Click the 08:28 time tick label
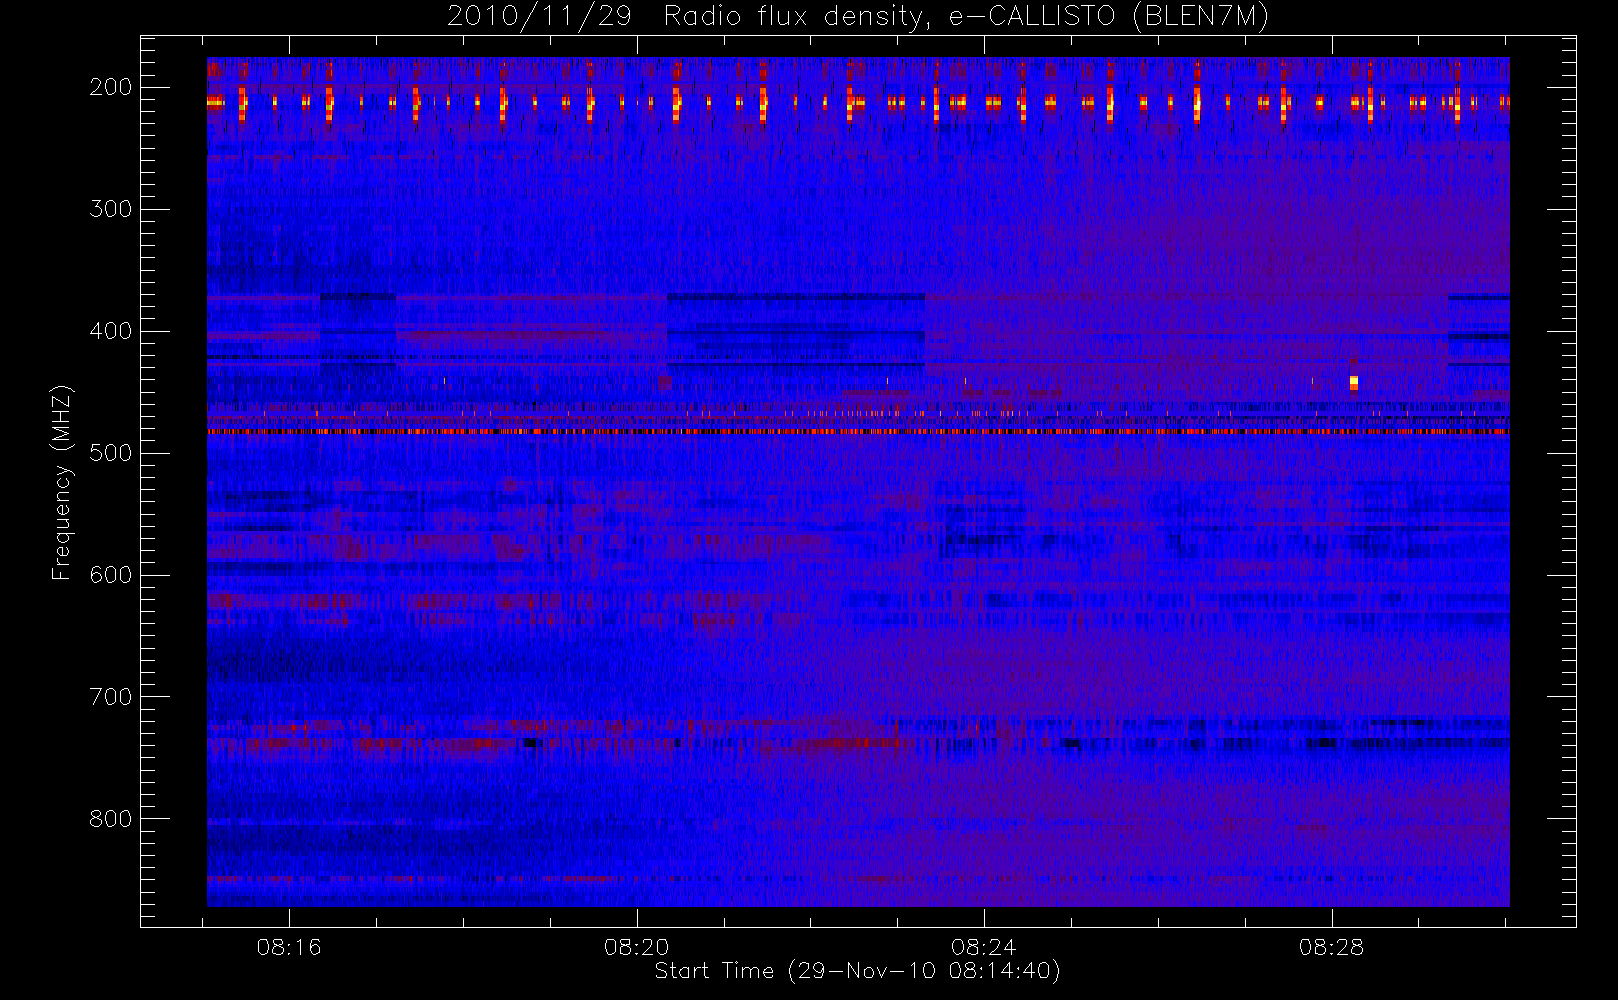1618x1000 pixels. [x=1332, y=947]
